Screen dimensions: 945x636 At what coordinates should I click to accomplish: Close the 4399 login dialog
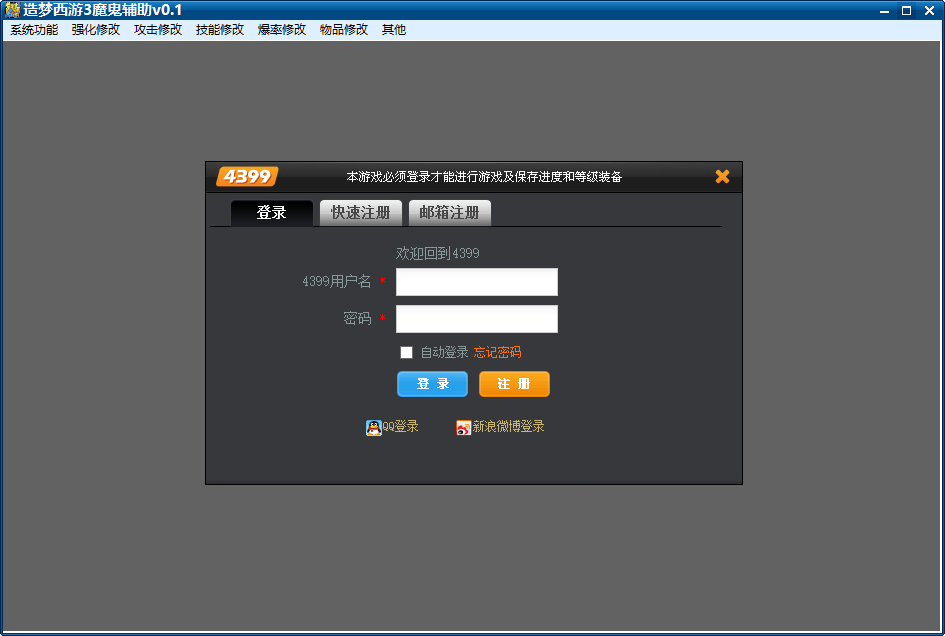(722, 176)
